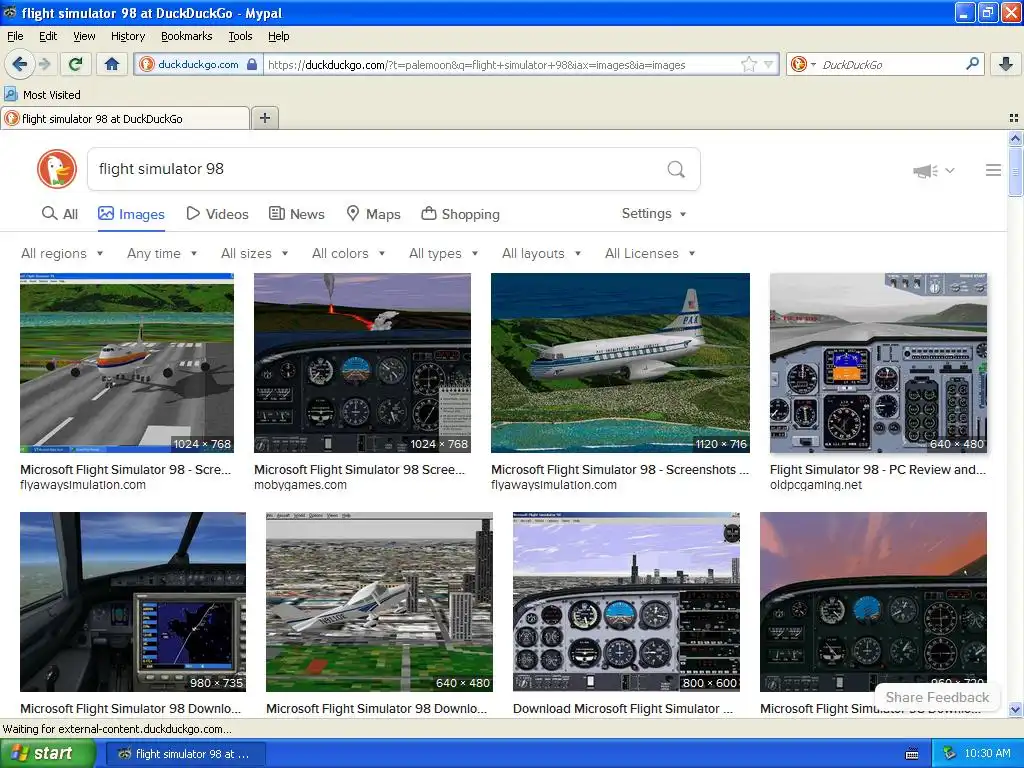Open the on-screen keyboard tray icon
This screenshot has height=768, width=1024.
click(x=912, y=754)
